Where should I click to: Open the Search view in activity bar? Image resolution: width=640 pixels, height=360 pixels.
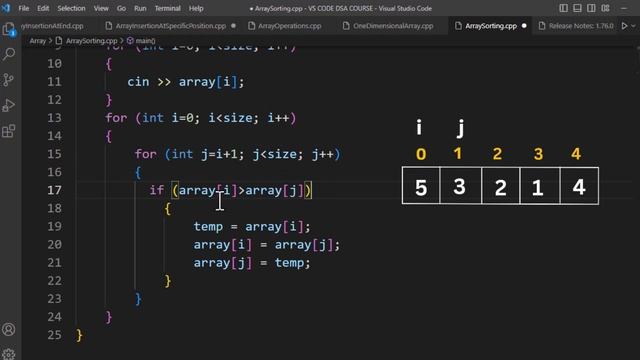pyautogui.click(x=9, y=54)
